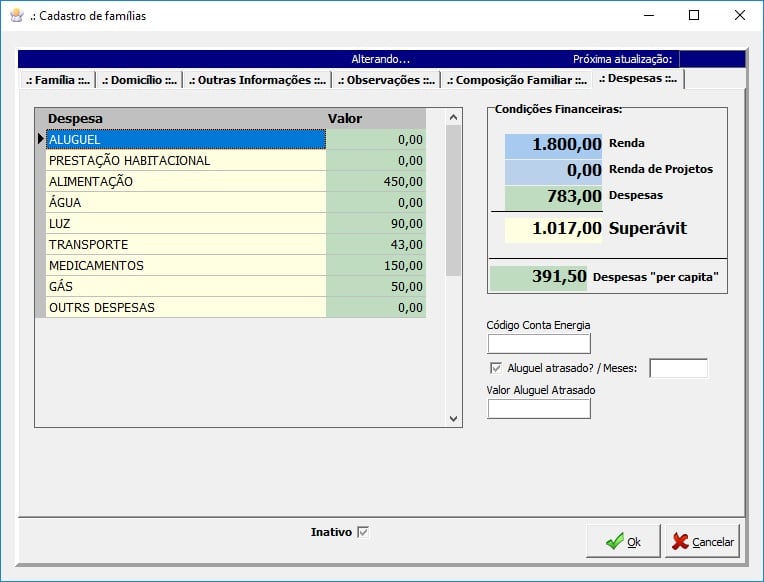Toggle the Aluguel atrasado checkbox
The height and width of the screenshot is (582, 764).
pos(495,368)
